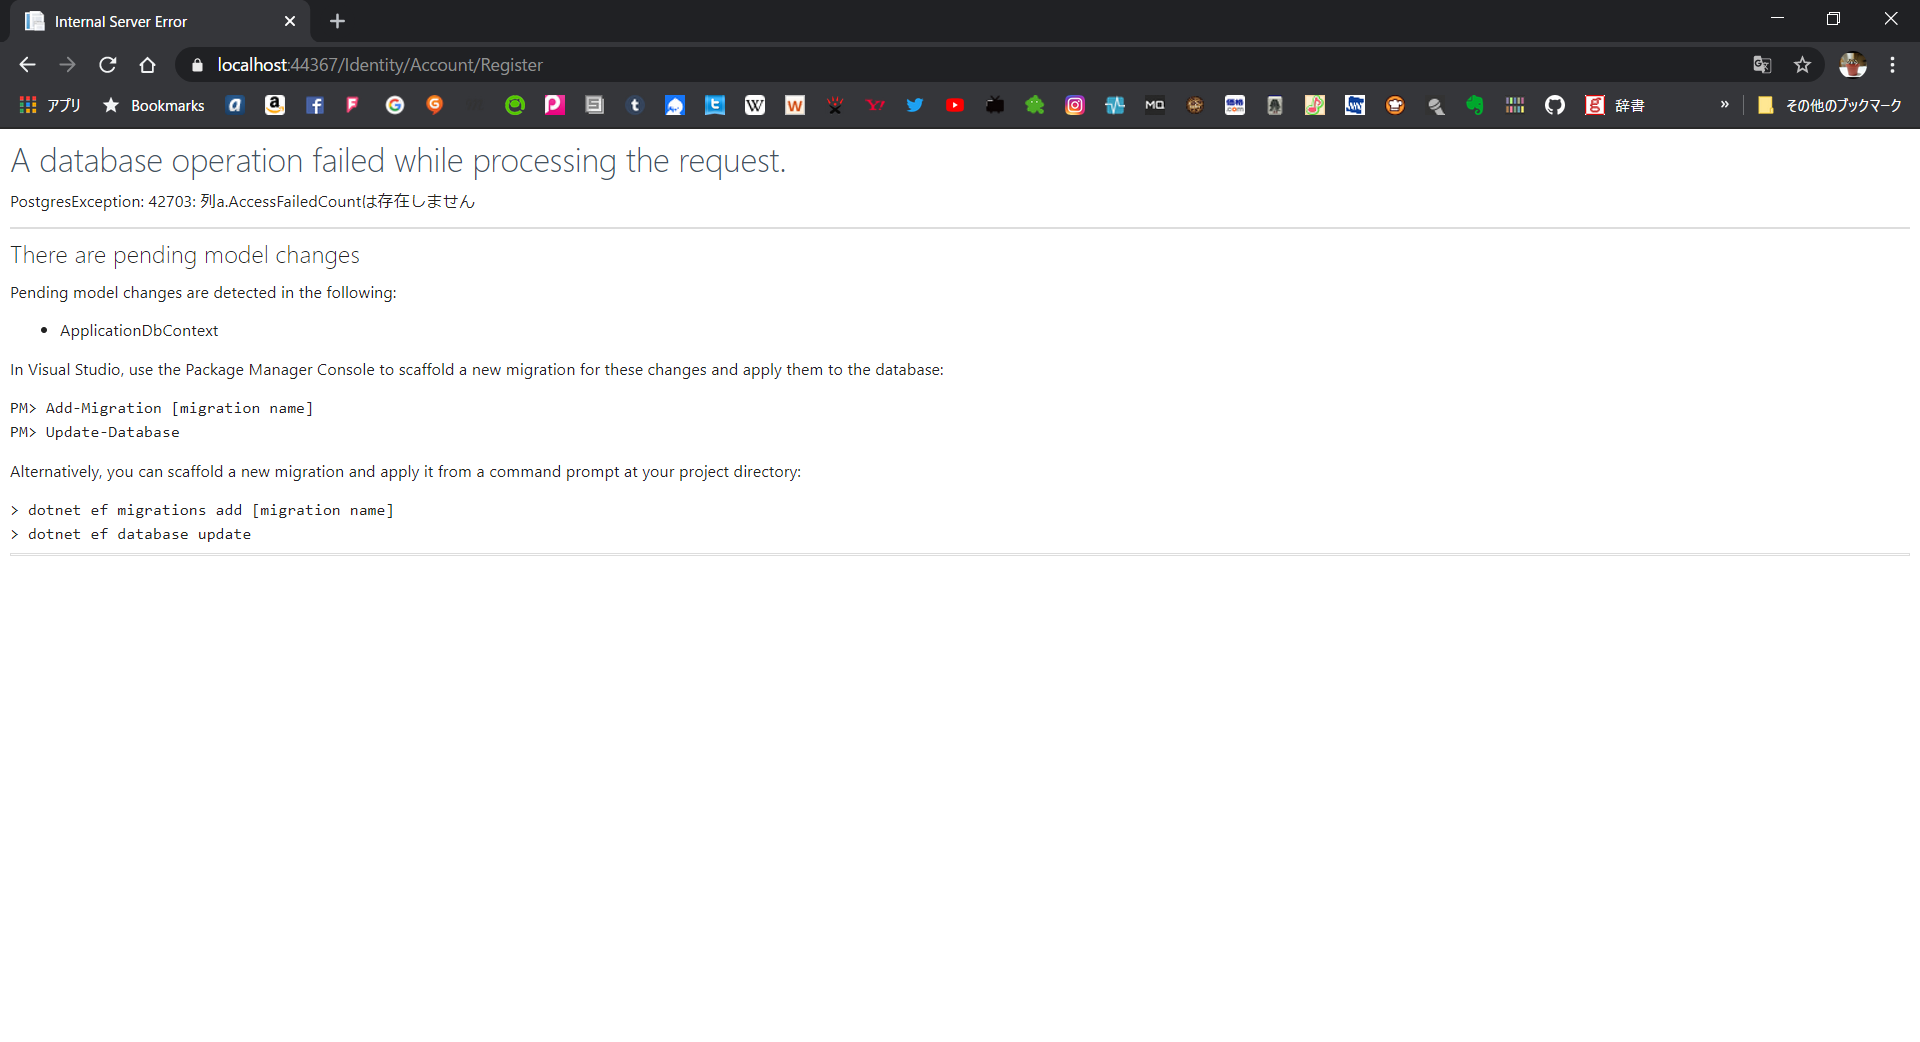Open the Tumblr bookmark

635,105
